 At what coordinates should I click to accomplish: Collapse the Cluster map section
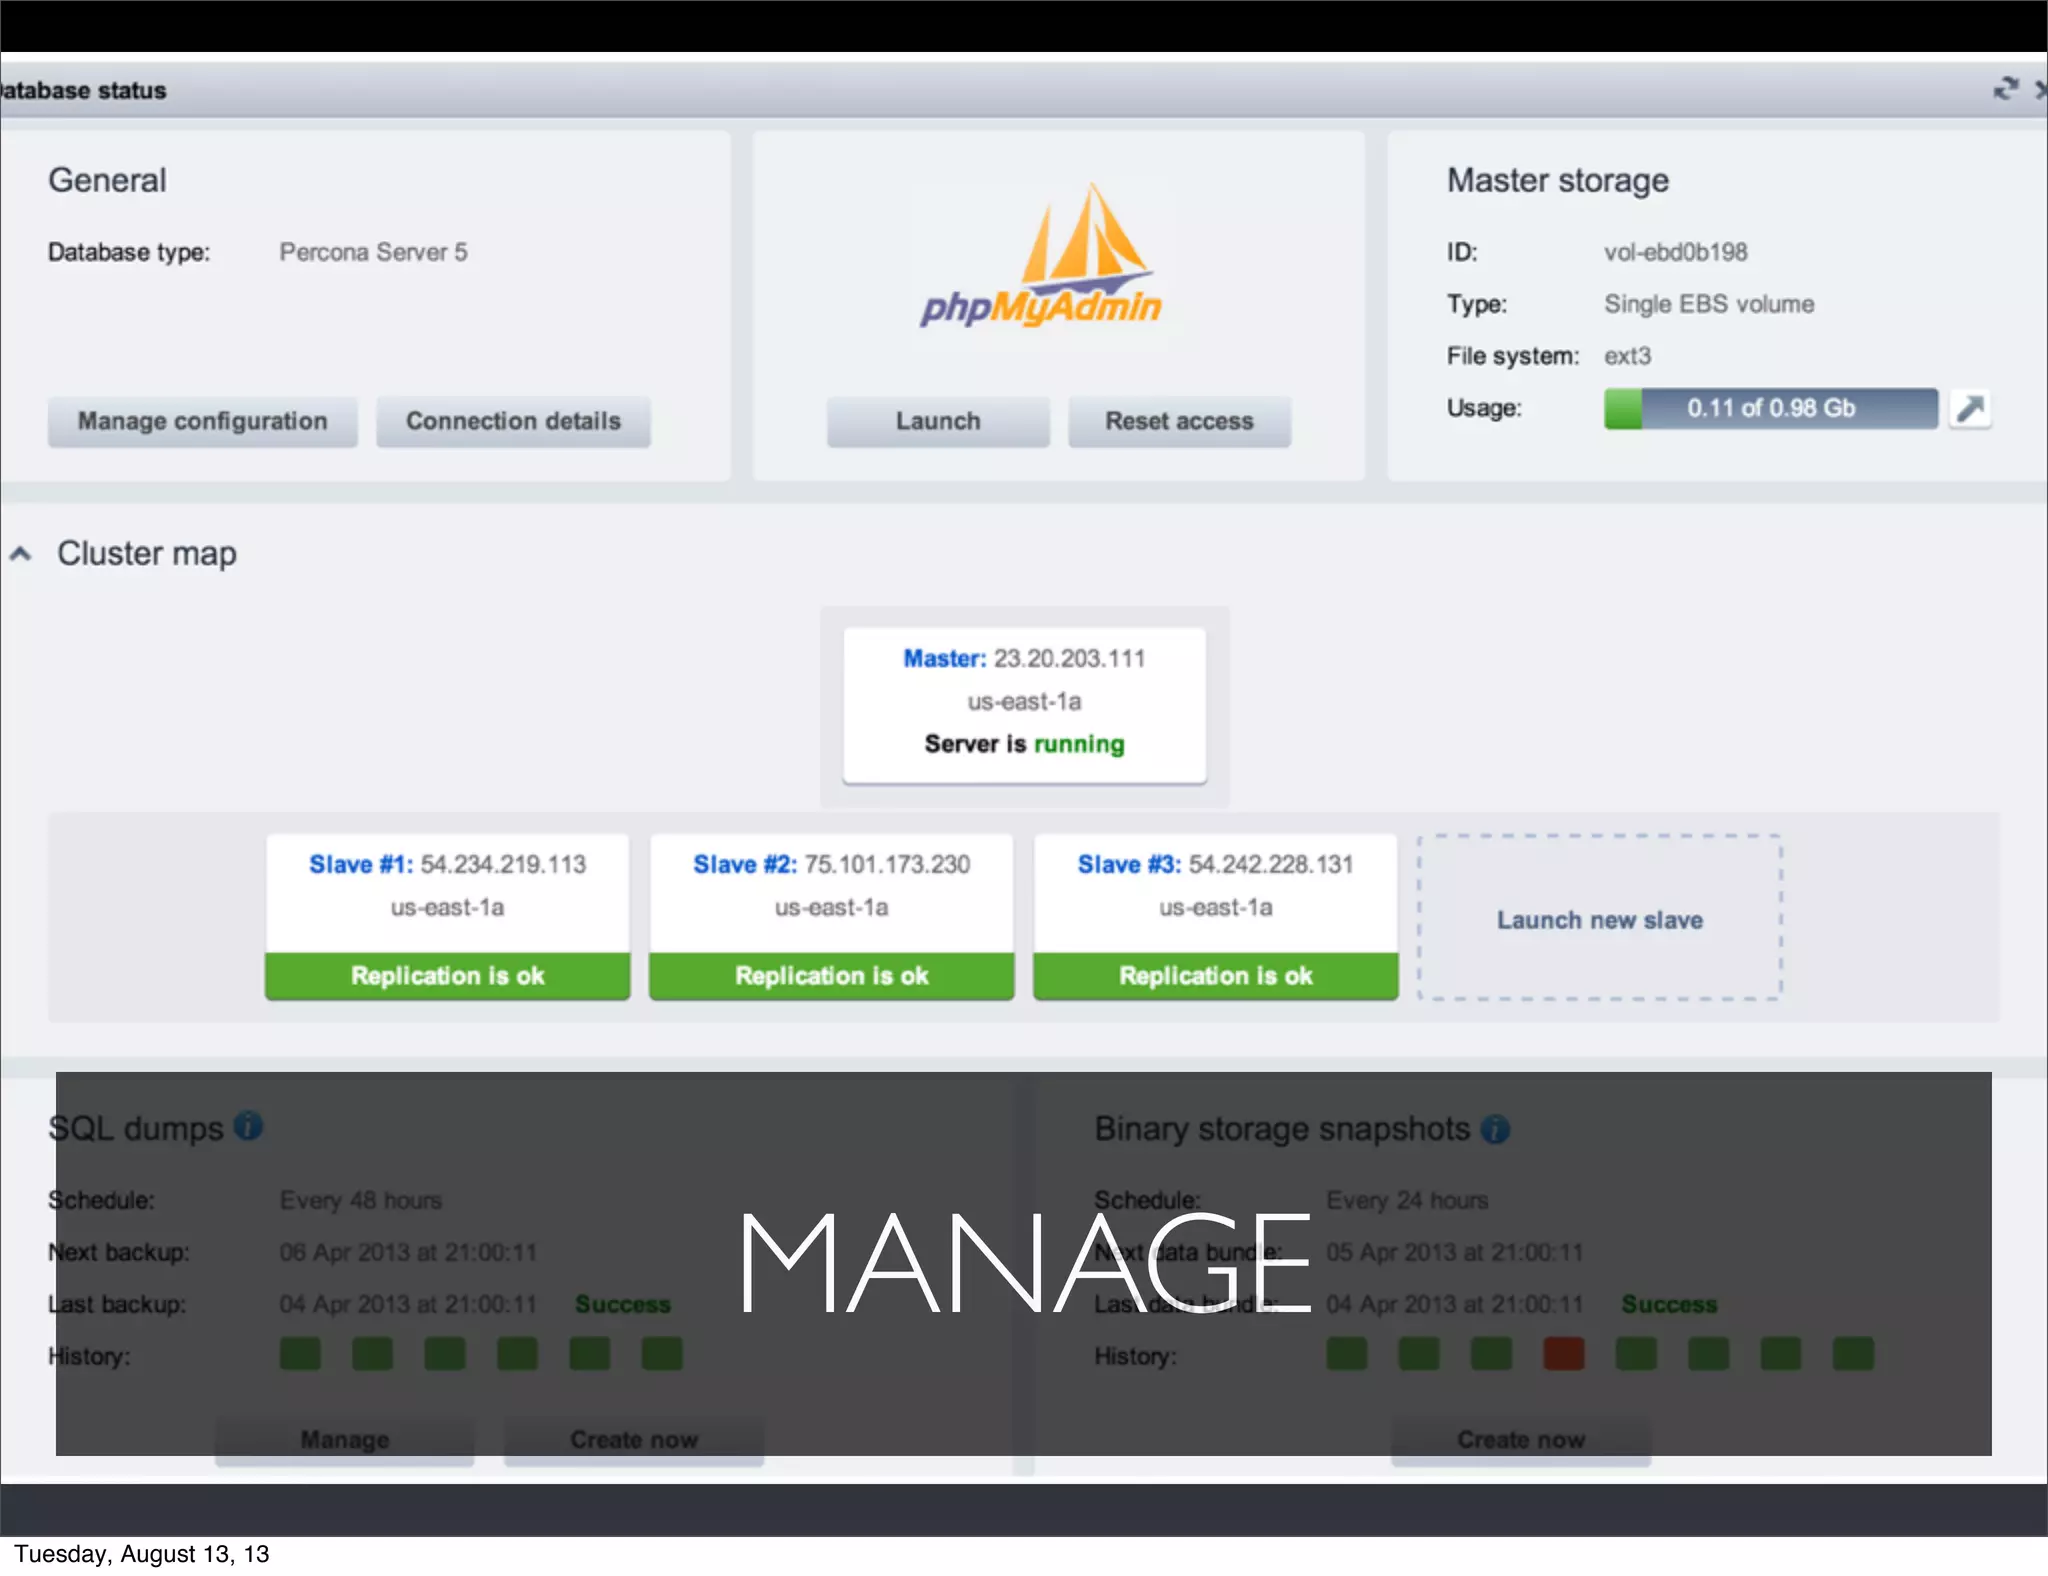pyautogui.click(x=20, y=553)
